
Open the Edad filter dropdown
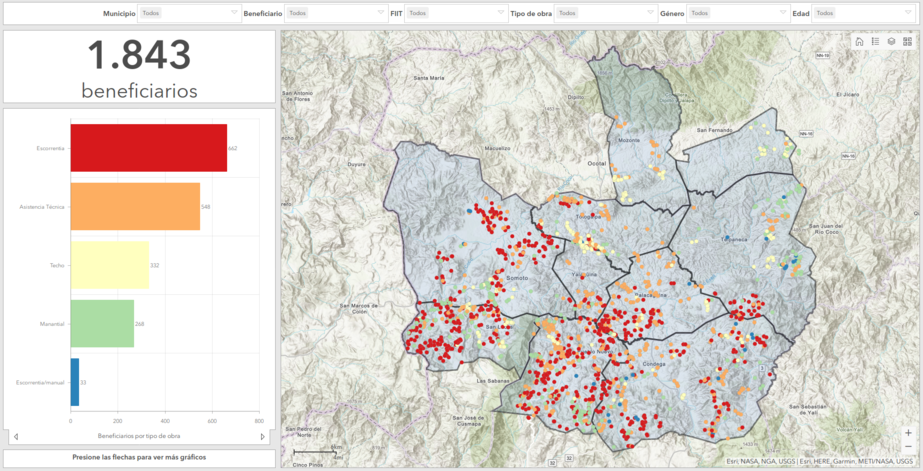860,13
